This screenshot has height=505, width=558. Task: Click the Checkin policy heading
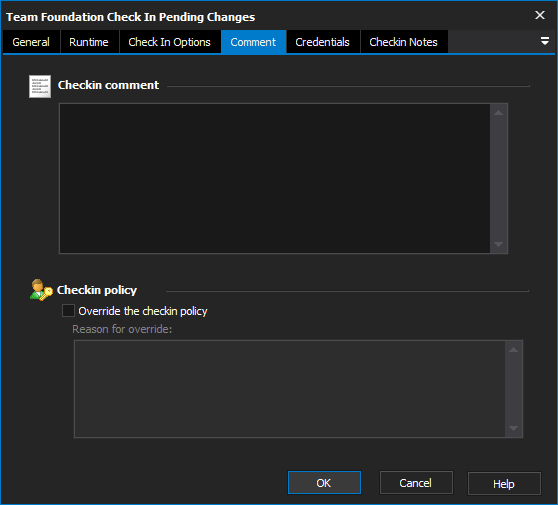click(x=97, y=290)
